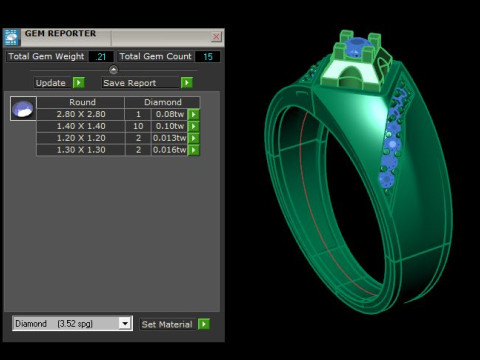Select the 1.40 X 1.40 size cell
The width and height of the screenshot is (480, 360).
coord(81,126)
